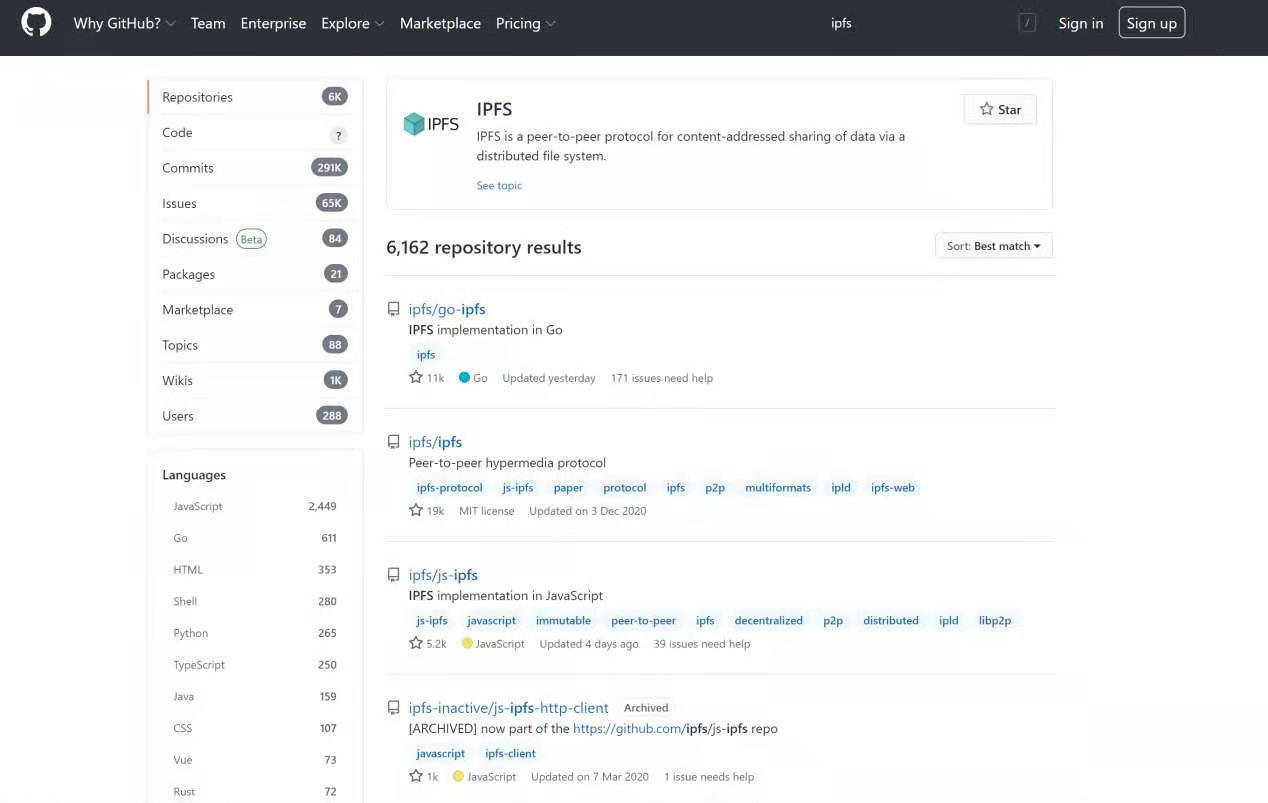Open the ipfs/js-ipfs repository
This screenshot has width=1268, height=803.
[x=443, y=575]
